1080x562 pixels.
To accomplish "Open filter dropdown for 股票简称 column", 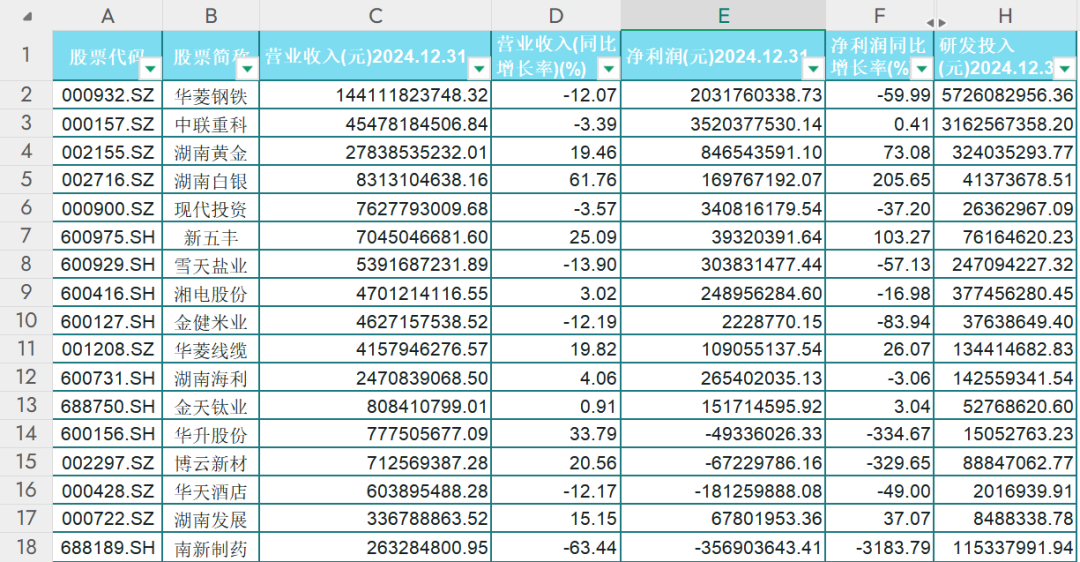I will pyautogui.click(x=248, y=68).
